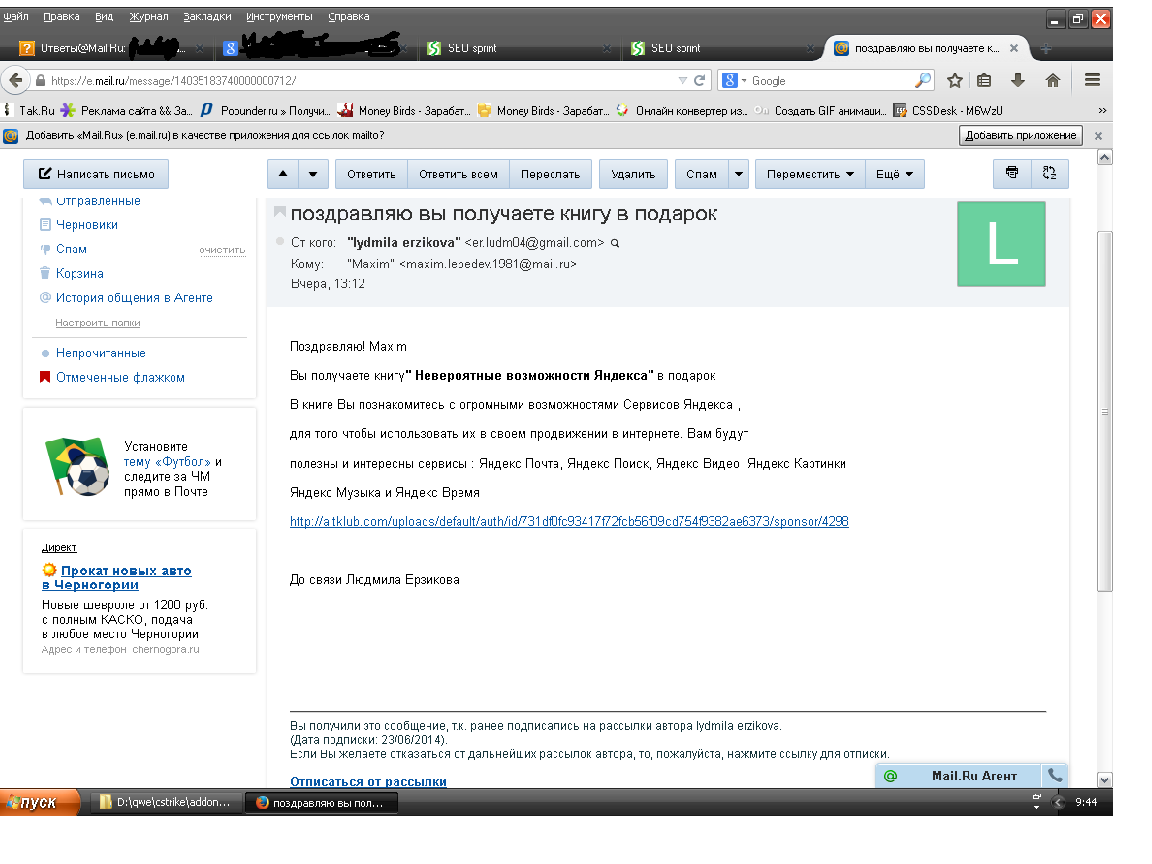The width and height of the screenshot is (1152, 864).
Task: Open the Корзина trash folder
Action: [x=79, y=273]
